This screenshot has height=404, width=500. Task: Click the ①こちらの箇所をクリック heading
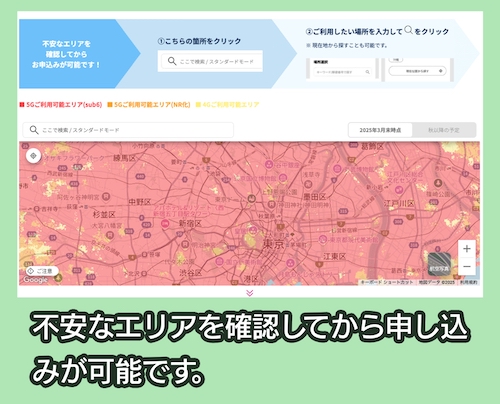point(199,41)
